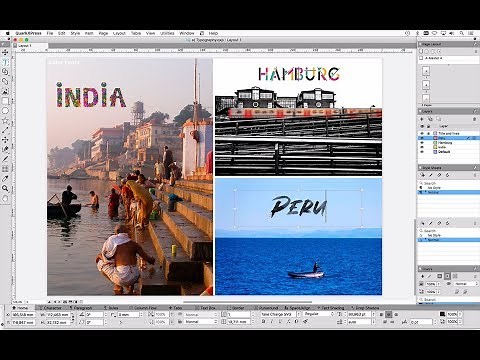Screen dimensions: 480x360
Task: Click edit style sheet pencil icon
Action: pos(431,175)
